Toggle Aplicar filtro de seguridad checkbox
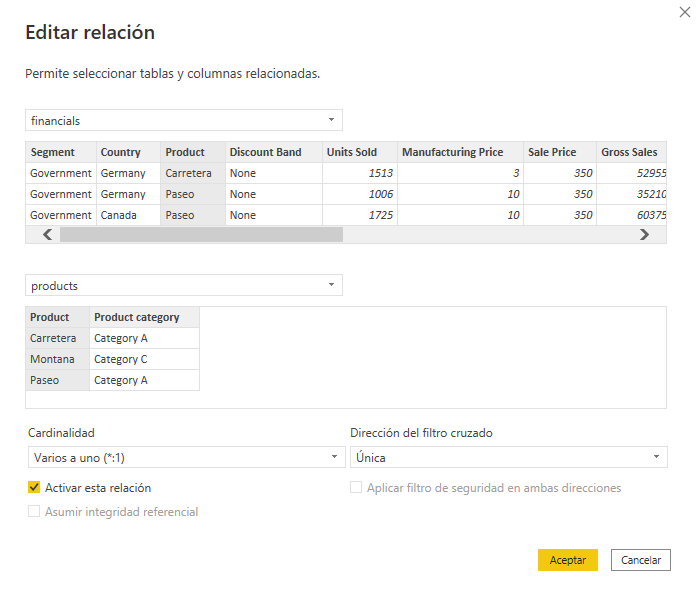Screen dimensions: 700x598 [357, 488]
